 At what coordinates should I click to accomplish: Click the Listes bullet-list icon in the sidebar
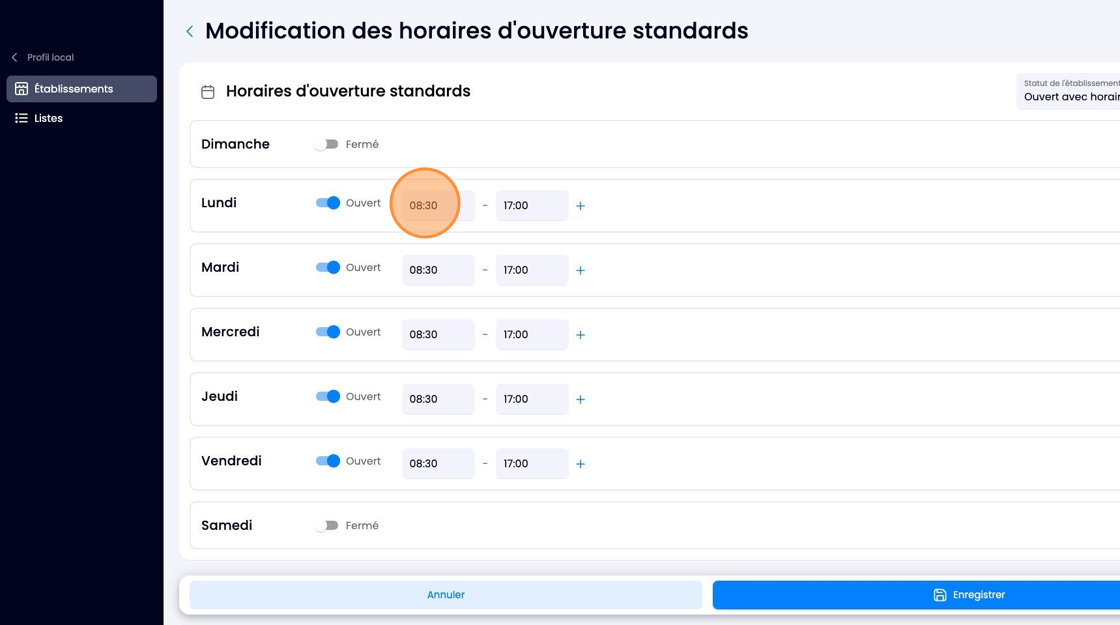(x=21, y=118)
